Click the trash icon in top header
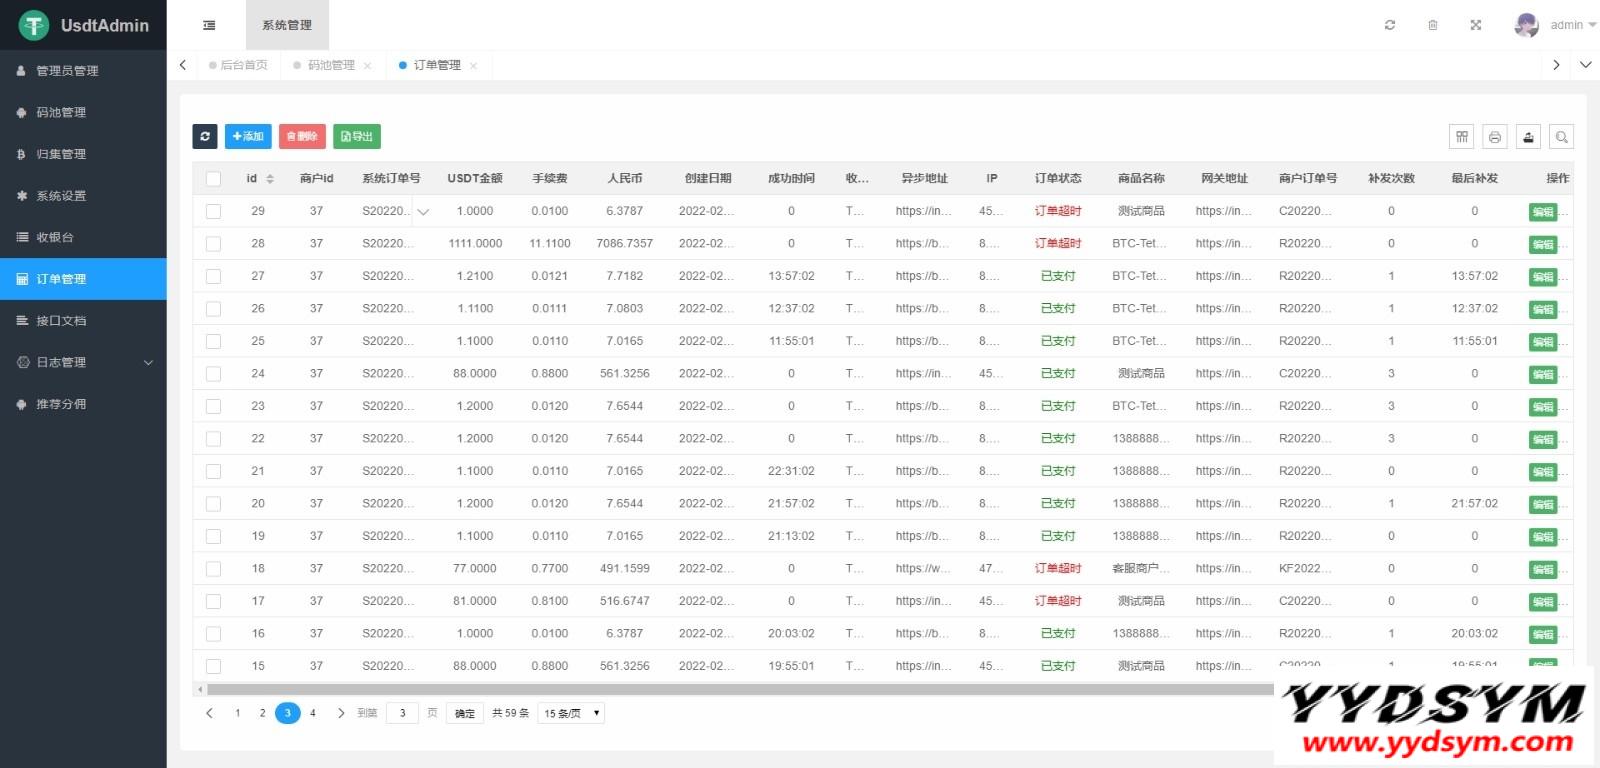1600x768 pixels. pos(1432,25)
